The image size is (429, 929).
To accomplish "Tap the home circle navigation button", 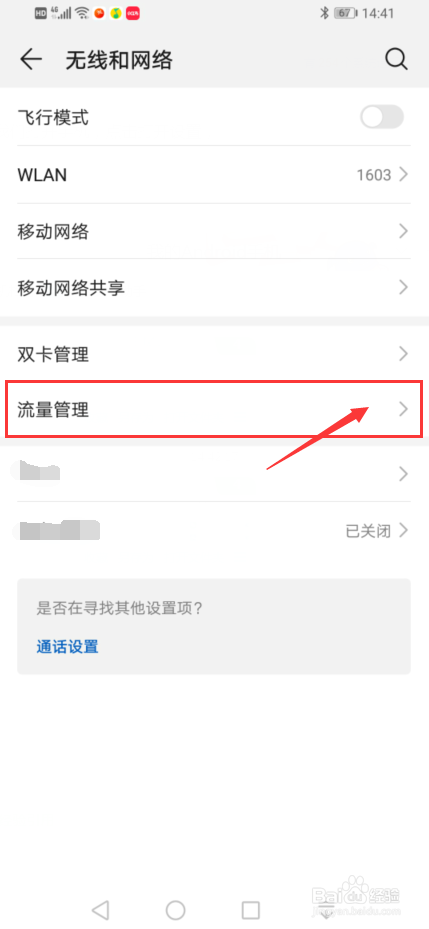I will (x=175, y=909).
